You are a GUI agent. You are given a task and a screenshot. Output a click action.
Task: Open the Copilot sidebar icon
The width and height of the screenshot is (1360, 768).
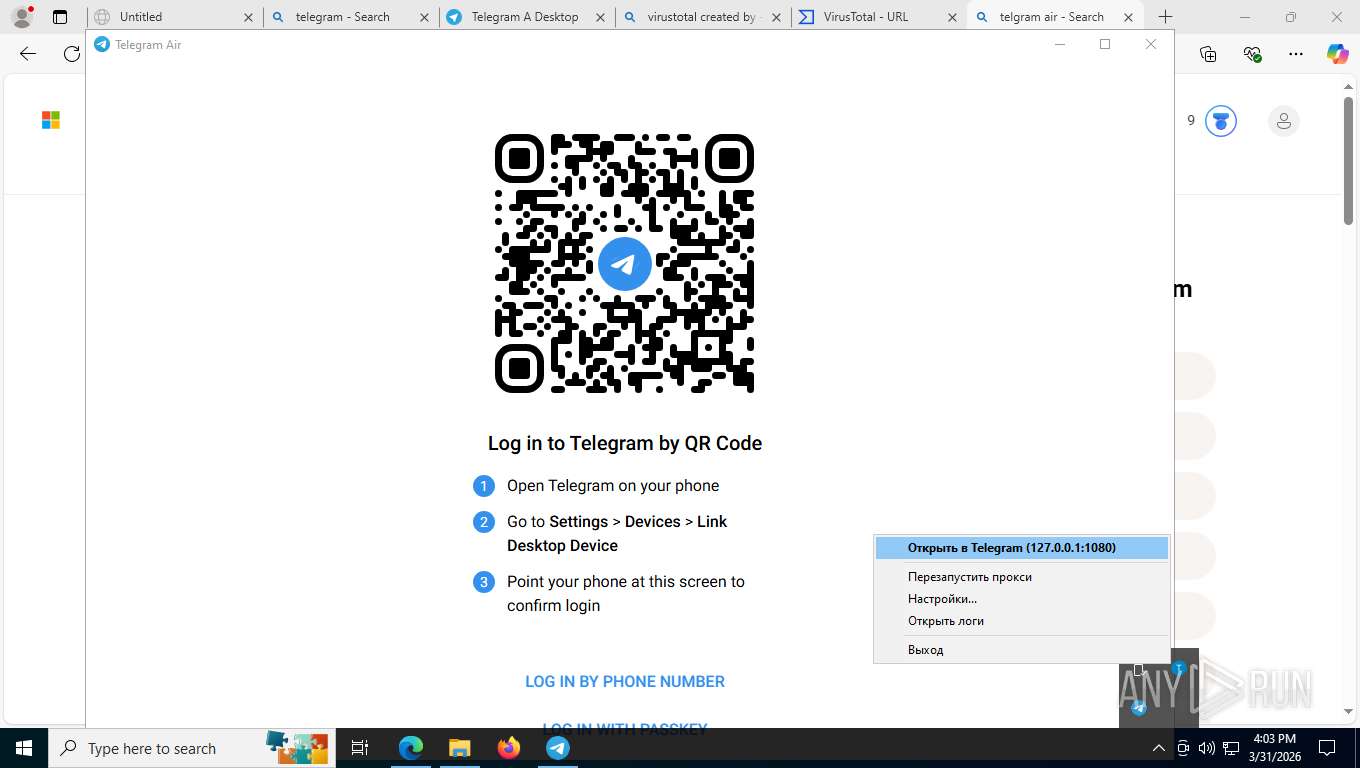1338,54
